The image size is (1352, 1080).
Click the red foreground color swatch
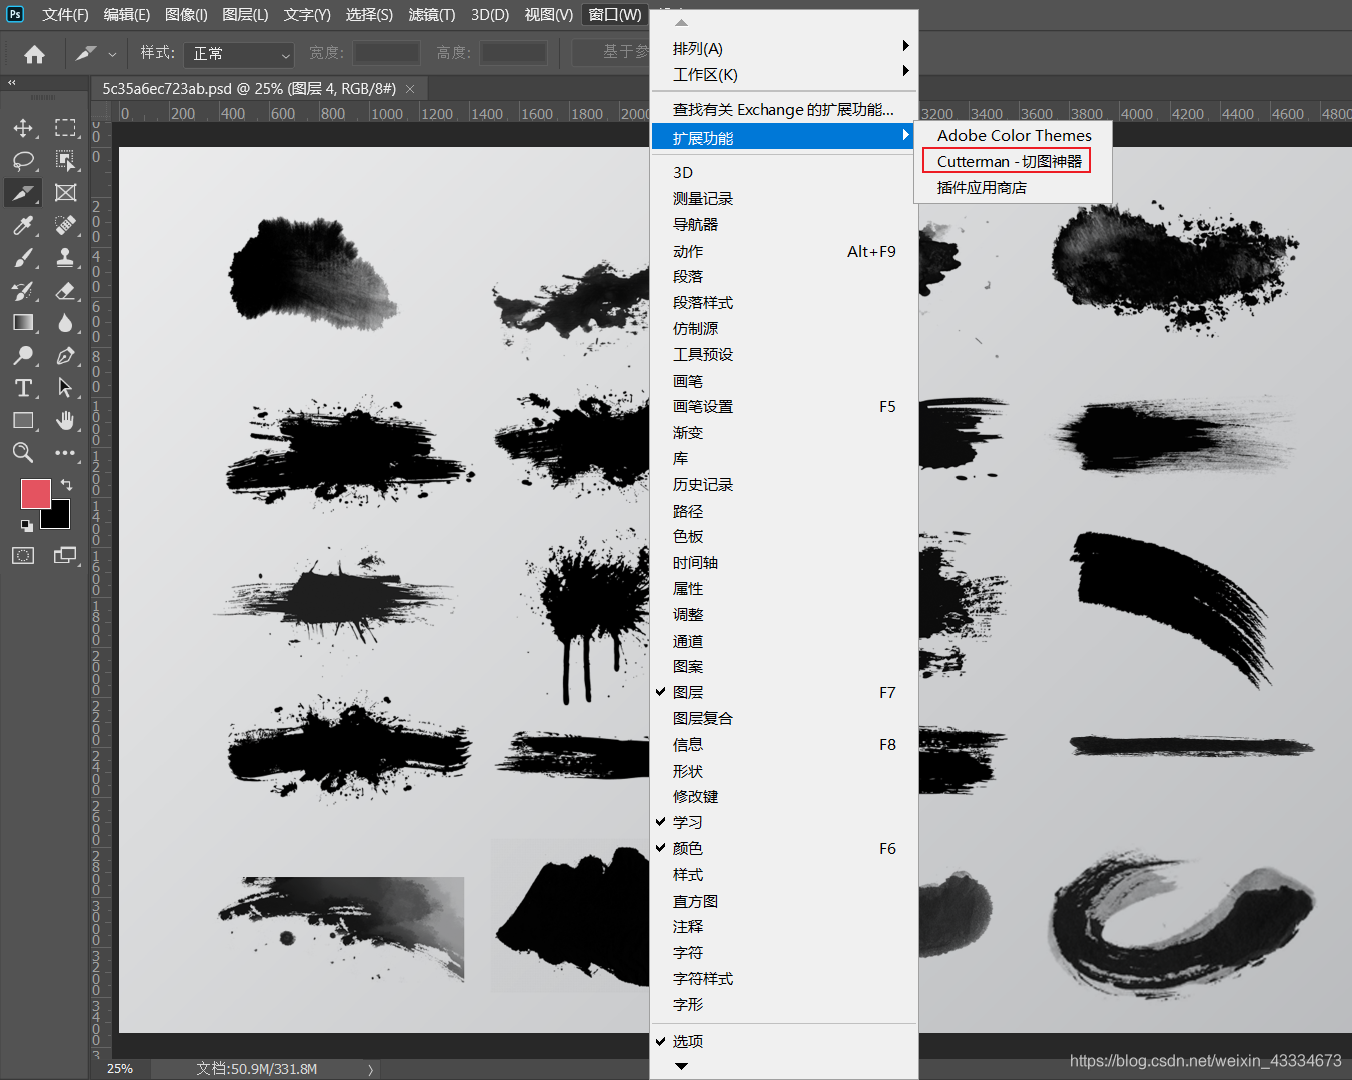36,494
